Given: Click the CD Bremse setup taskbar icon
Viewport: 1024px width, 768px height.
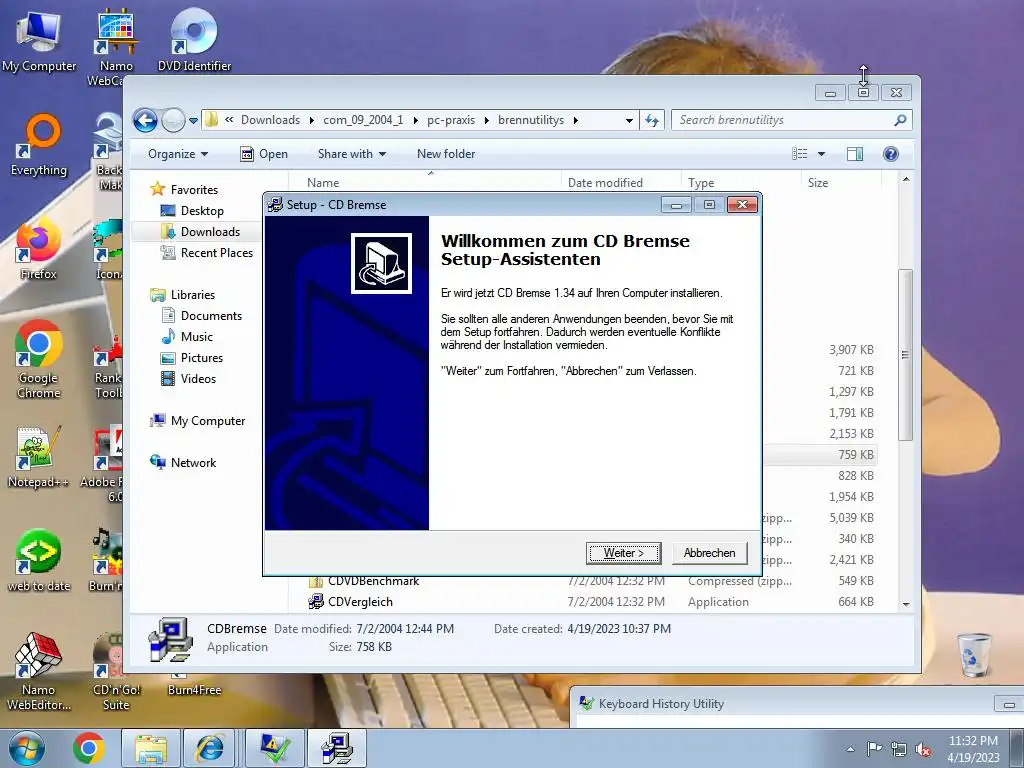Looking at the screenshot, I should click(337, 749).
